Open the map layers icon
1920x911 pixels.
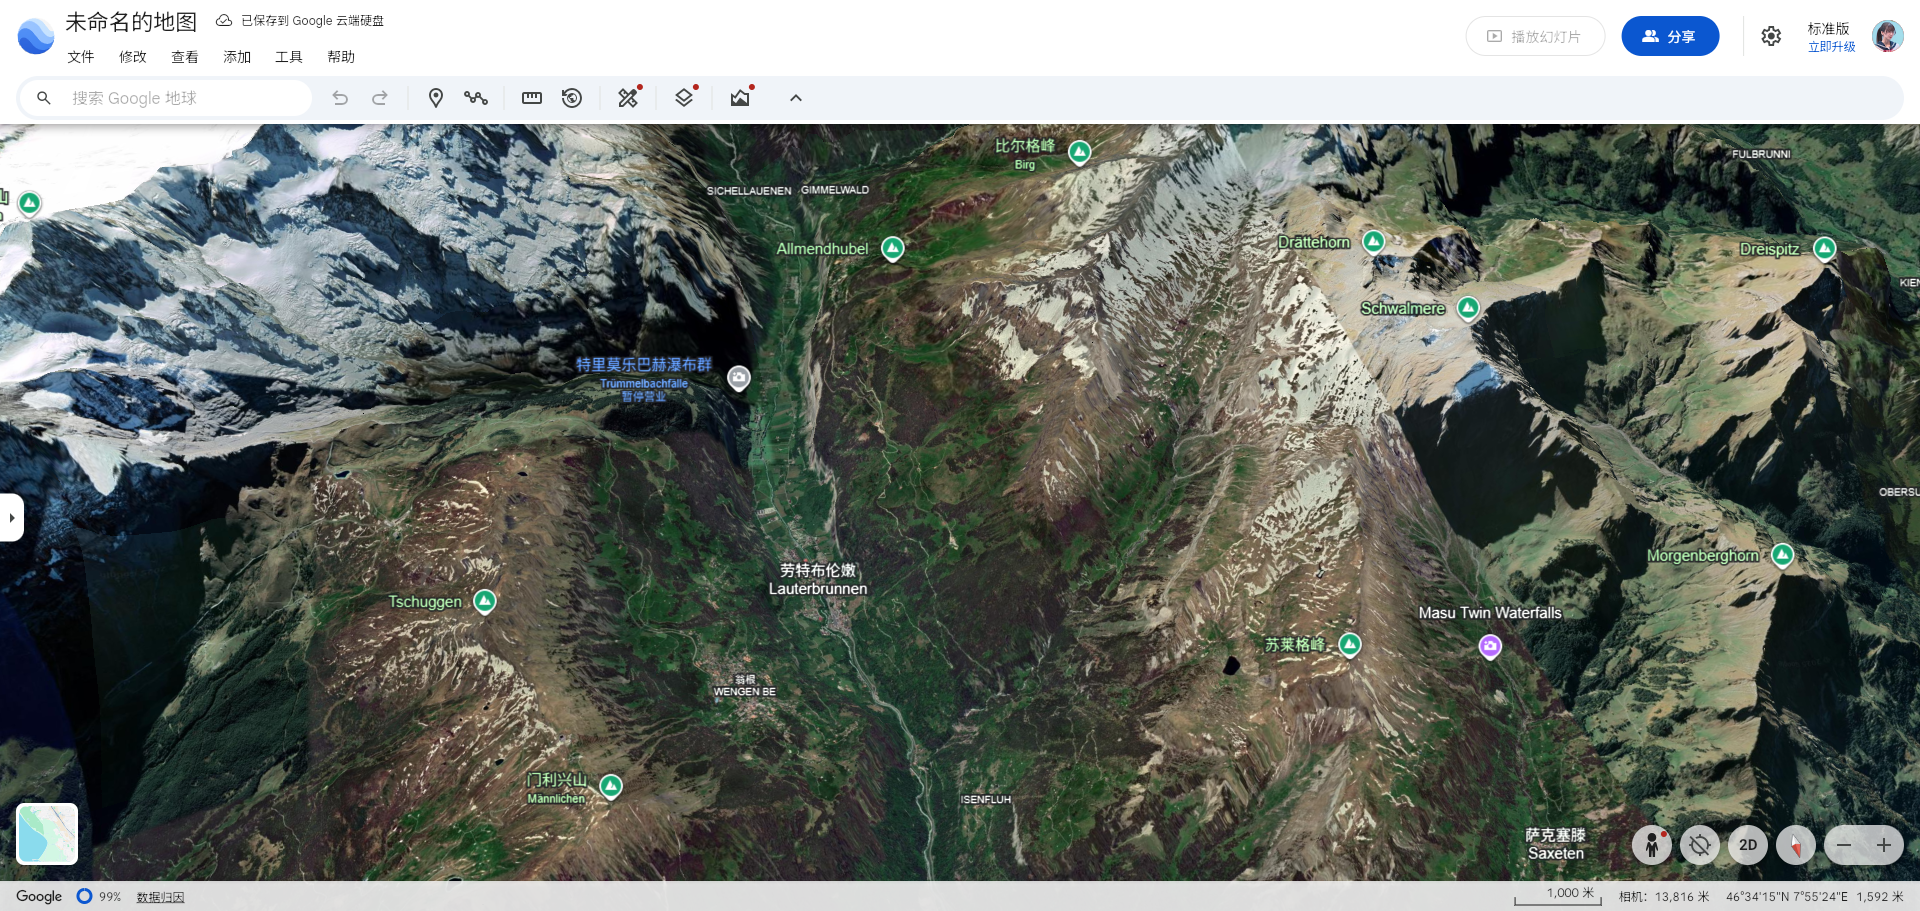684,98
